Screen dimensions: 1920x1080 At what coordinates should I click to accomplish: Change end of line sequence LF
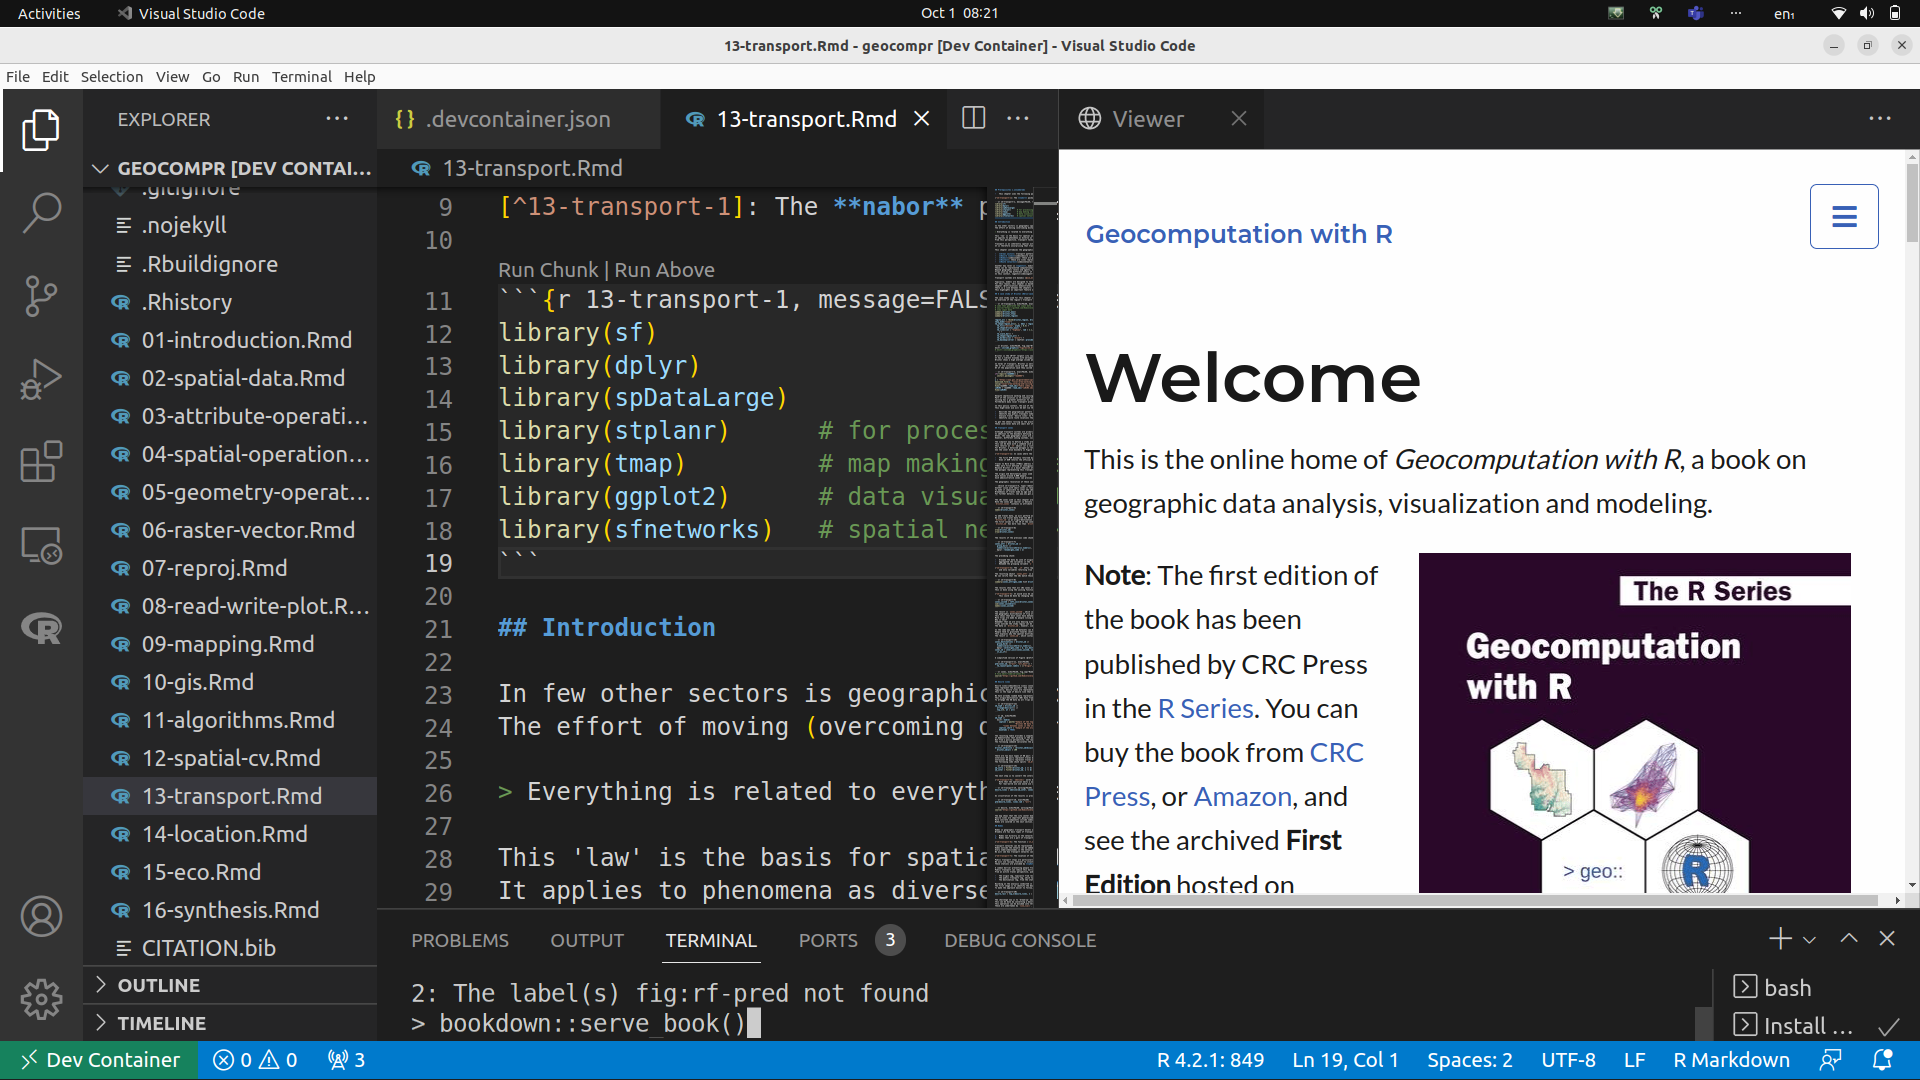(x=1634, y=1060)
